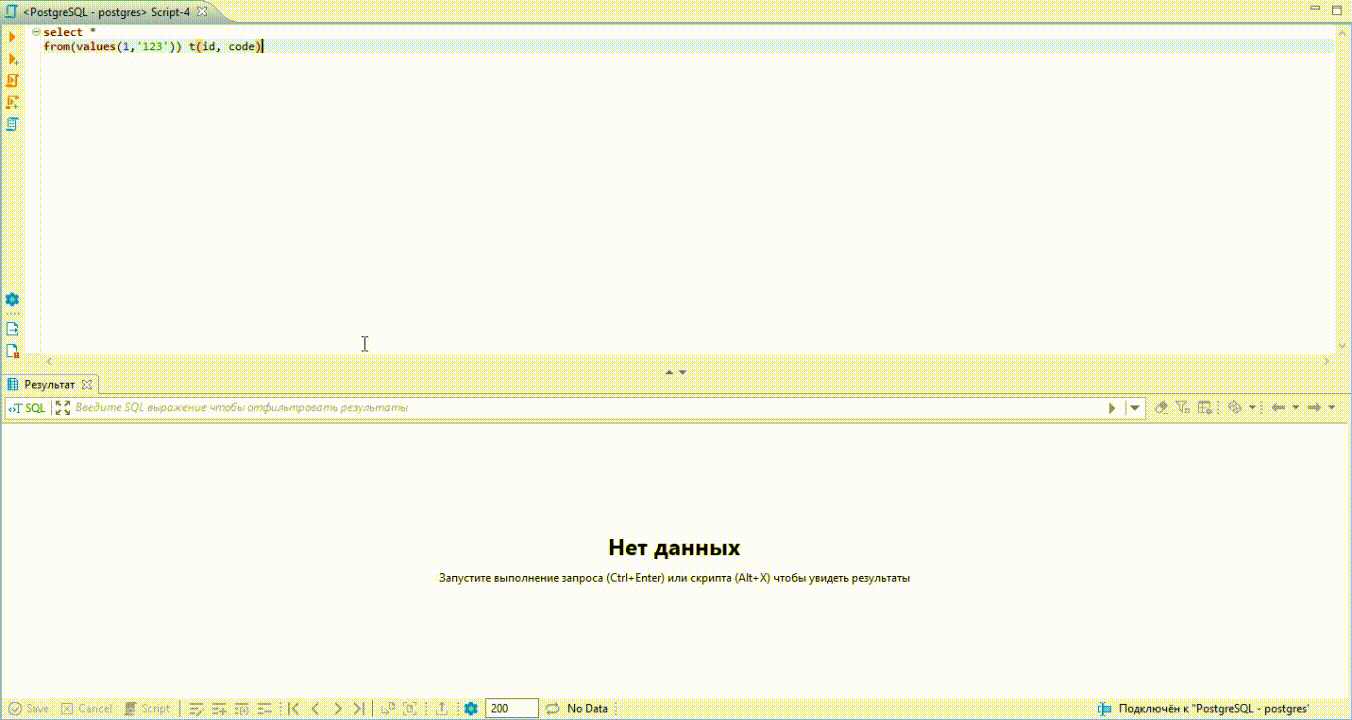Click the query analysis icon in left sidebar
The width and height of the screenshot is (1352, 720).
pos(12,101)
